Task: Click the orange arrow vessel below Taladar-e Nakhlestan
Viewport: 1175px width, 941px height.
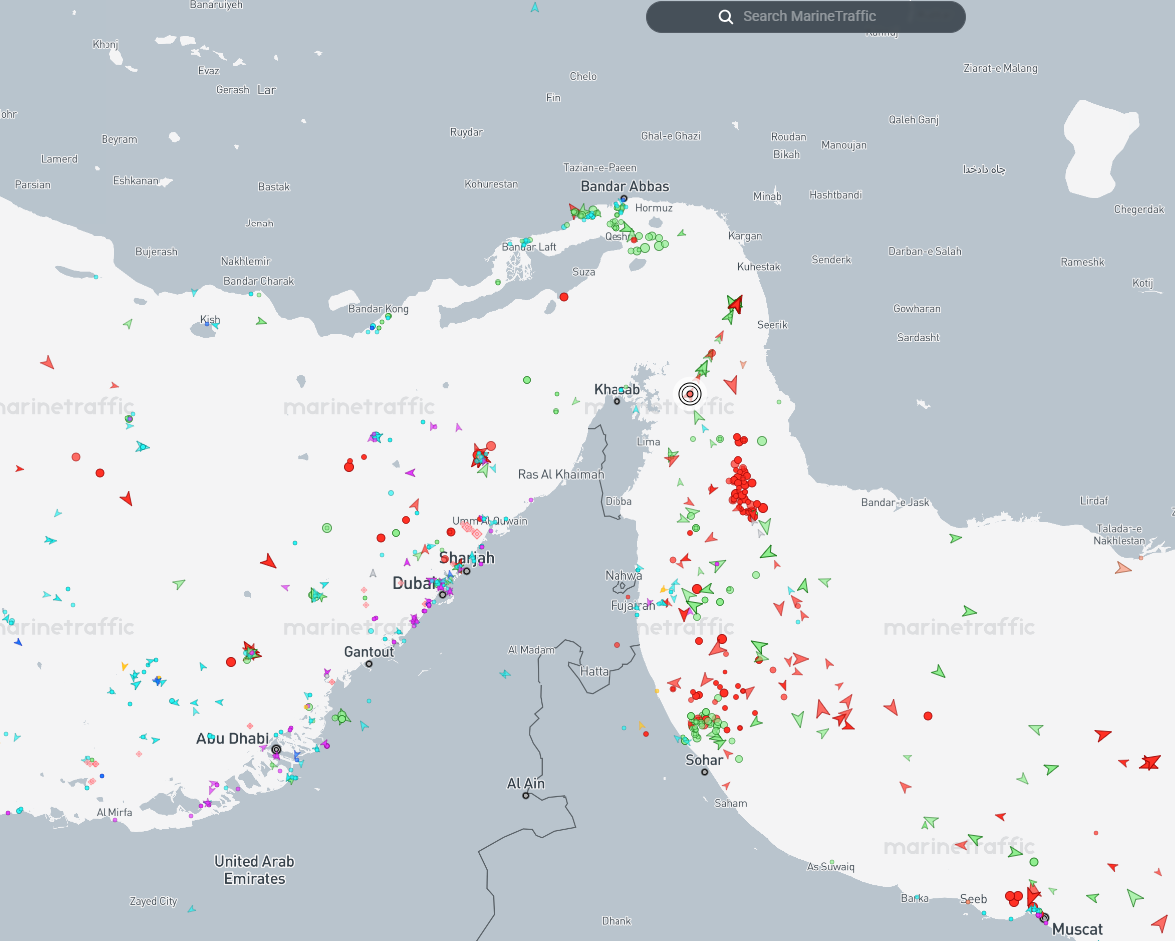Action: (x=1123, y=568)
